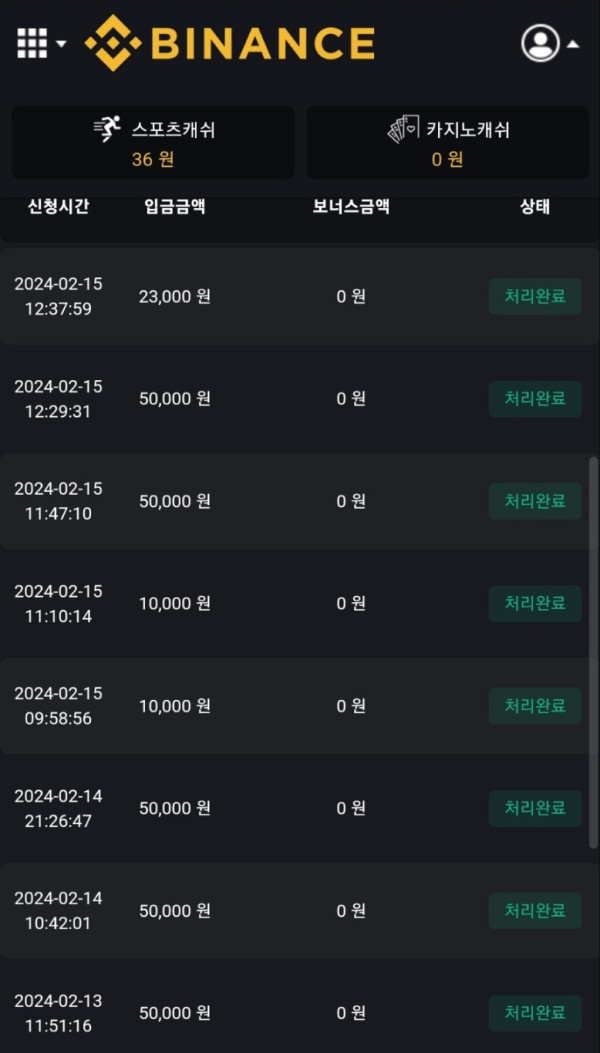Click the 입금금액 column header

[x=175, y=207]
